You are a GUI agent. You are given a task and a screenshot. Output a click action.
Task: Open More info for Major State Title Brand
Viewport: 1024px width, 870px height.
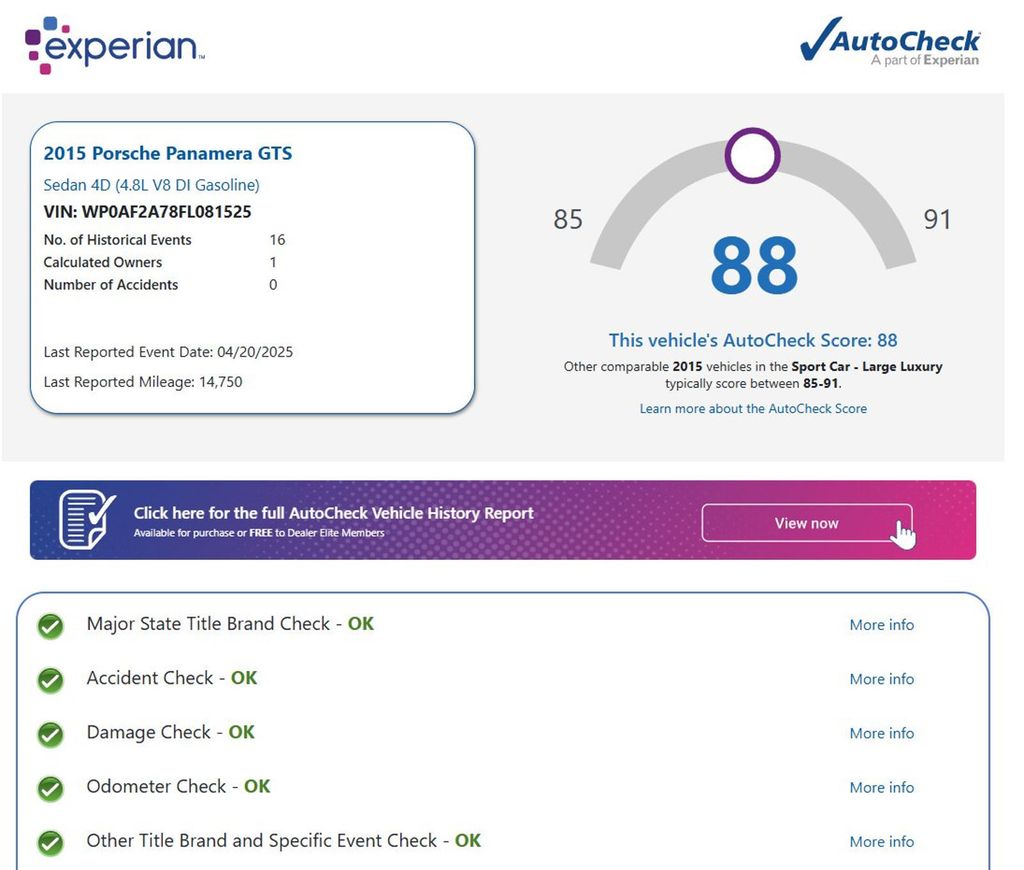(882, 624)
